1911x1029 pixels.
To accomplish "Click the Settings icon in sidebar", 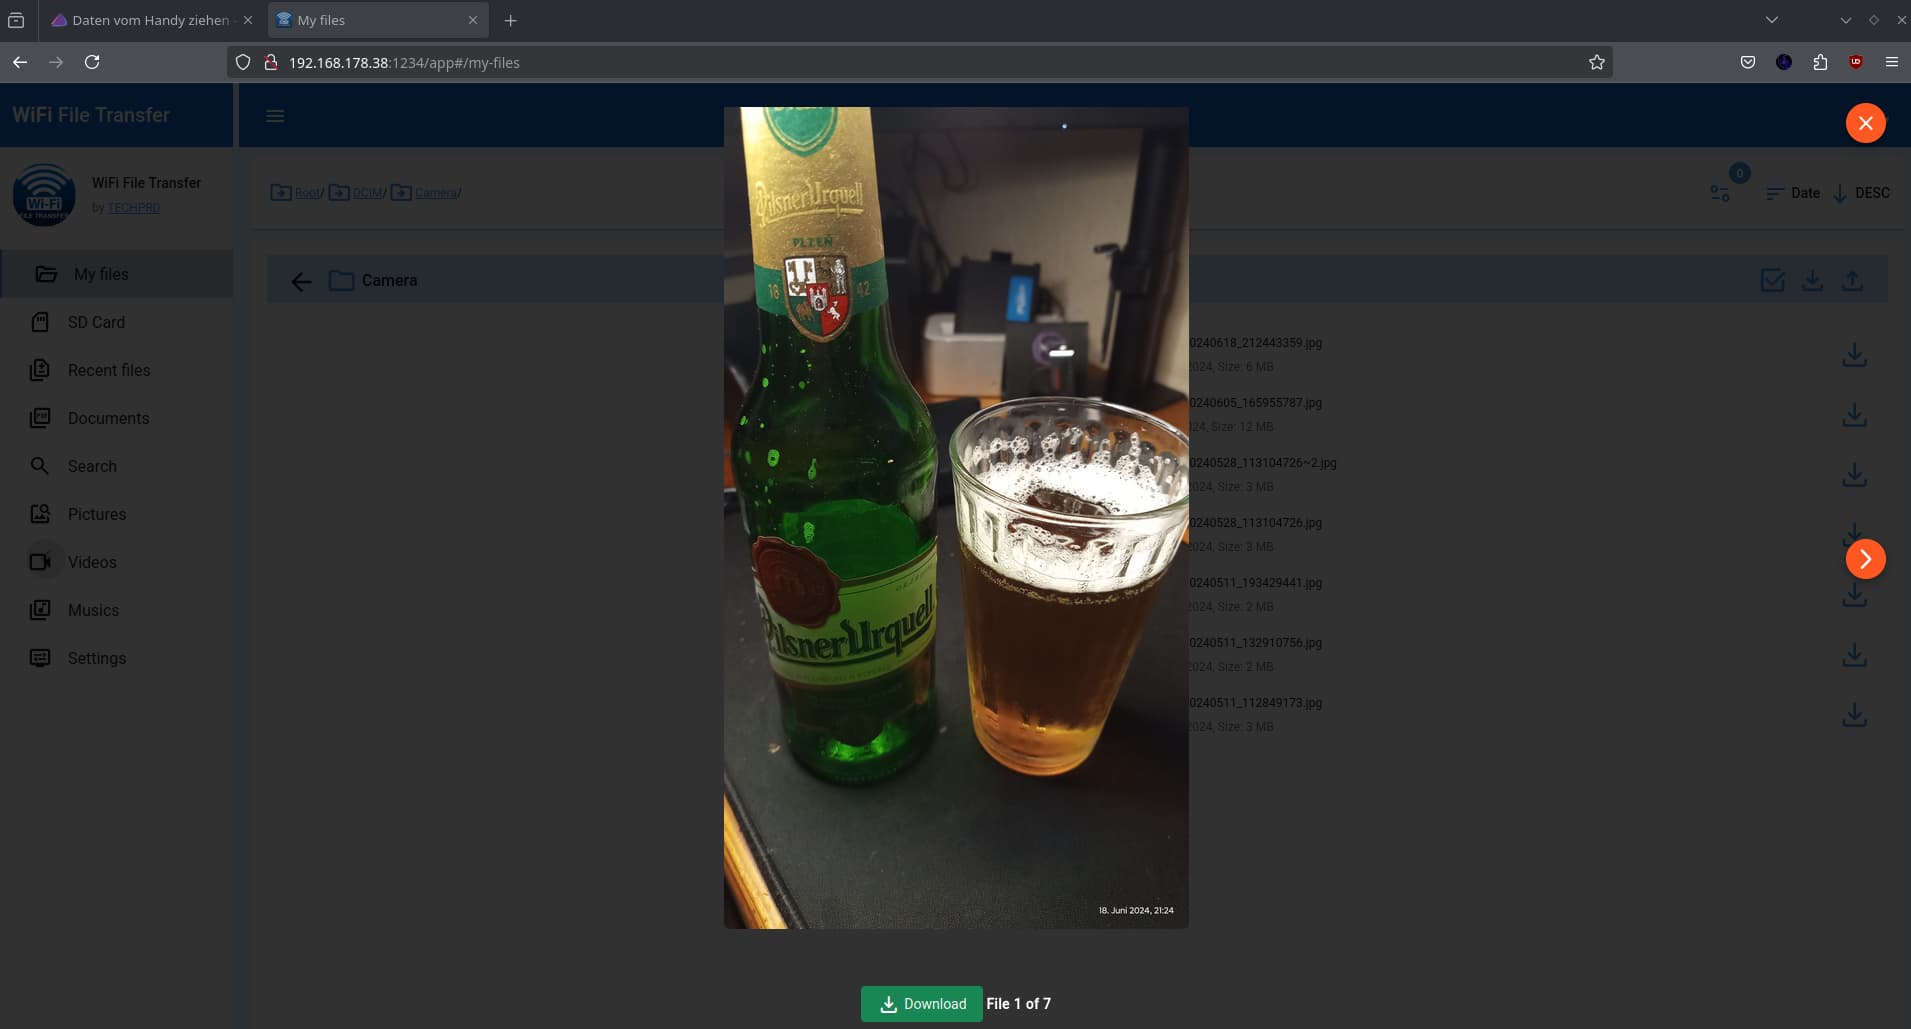I will pyautogui.click(x=40, y=658).
